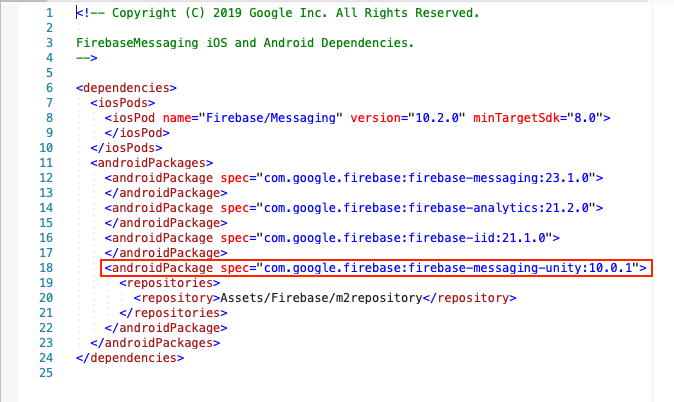Click the closing androidPackage tag on line 13
674x402 pixels.
(x=166, y=193)
